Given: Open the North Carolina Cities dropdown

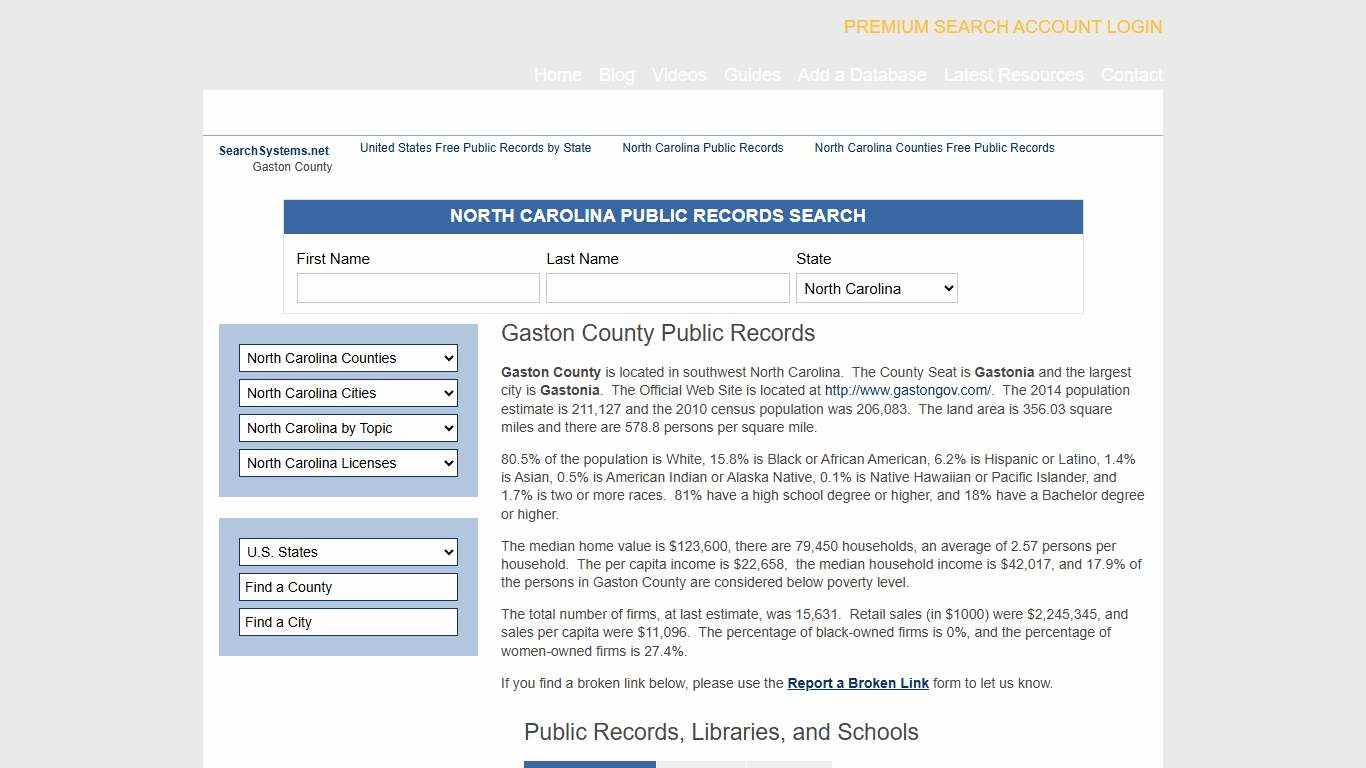Looking at the screenshot, I should (348, 392).
